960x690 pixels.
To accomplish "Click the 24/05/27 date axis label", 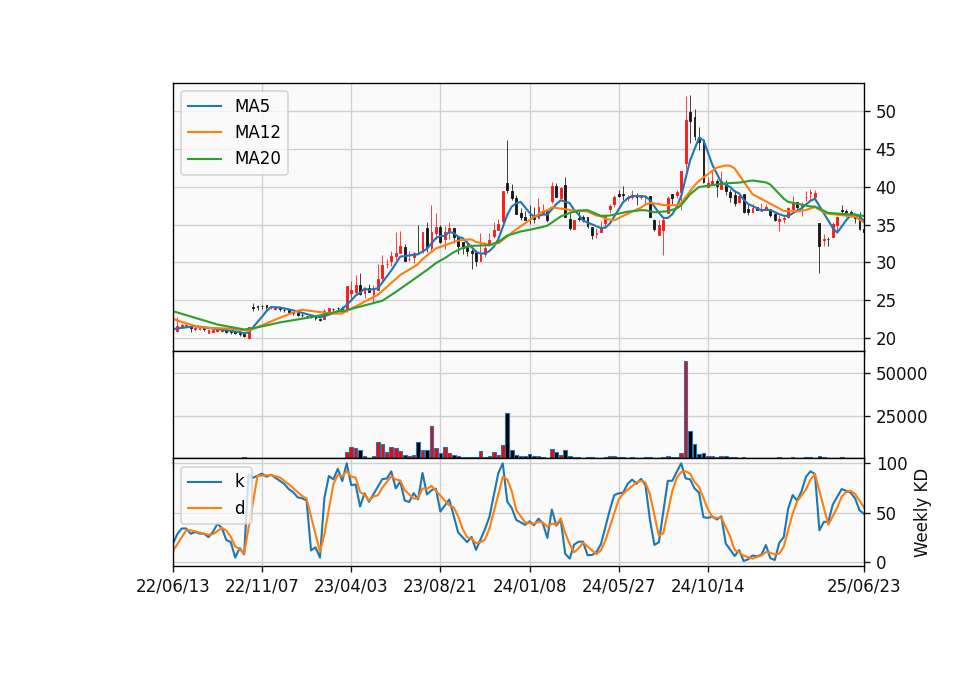I will [x=618, y=587].
